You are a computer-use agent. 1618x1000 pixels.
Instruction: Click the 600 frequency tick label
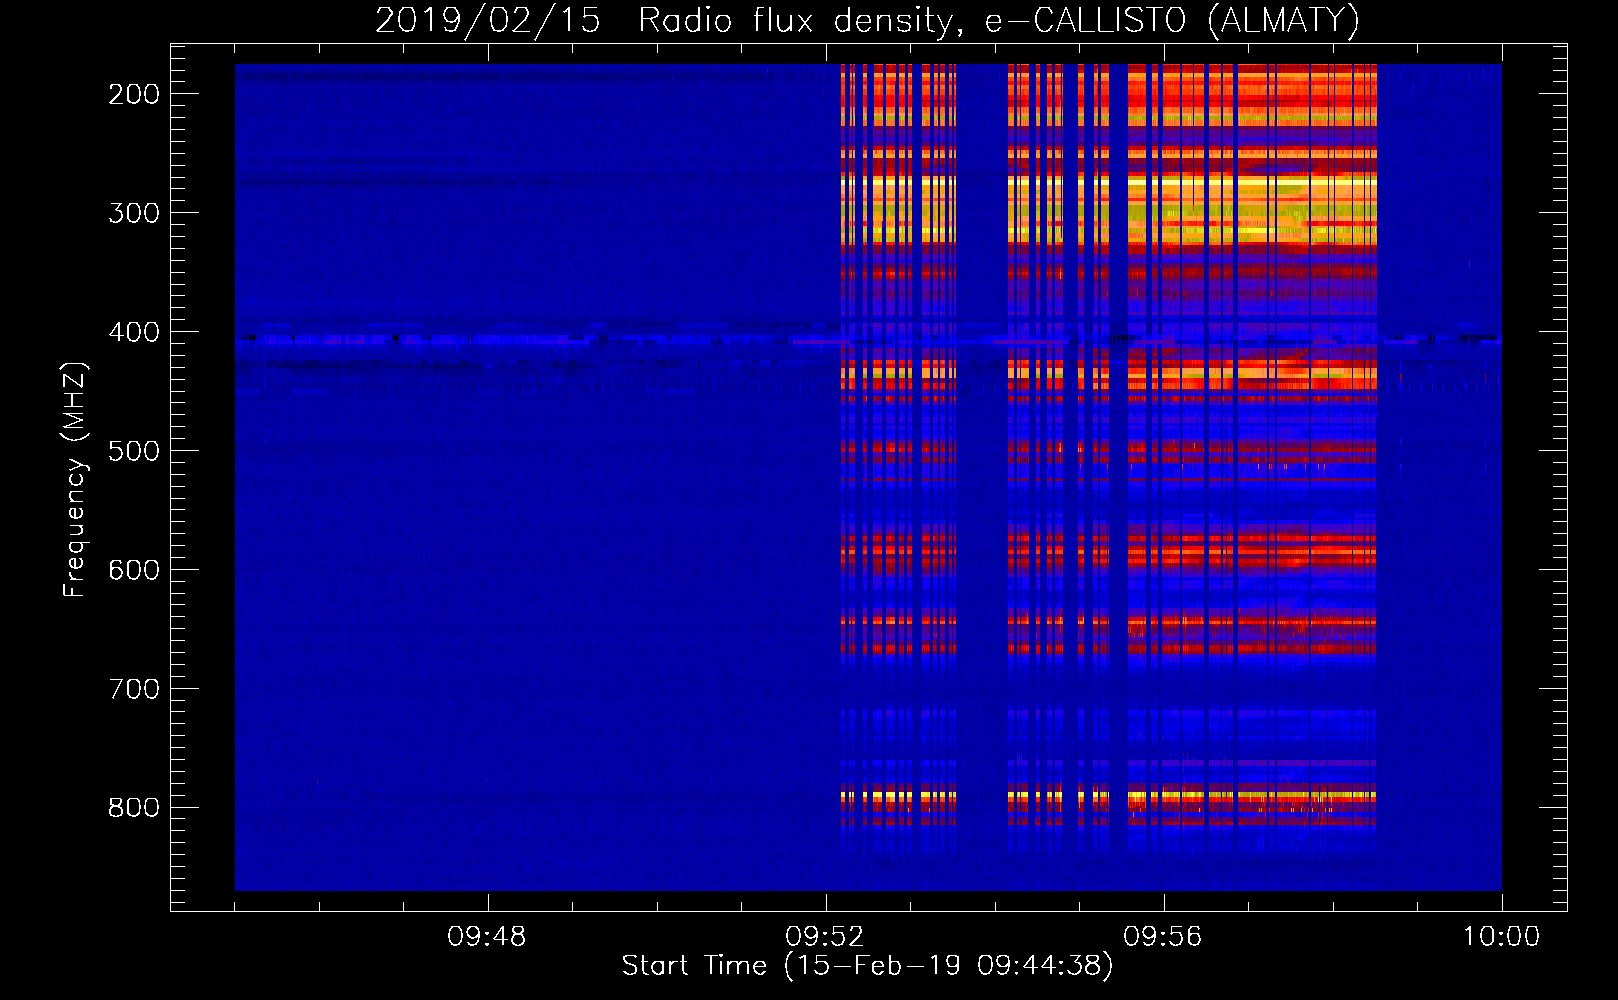134,570
